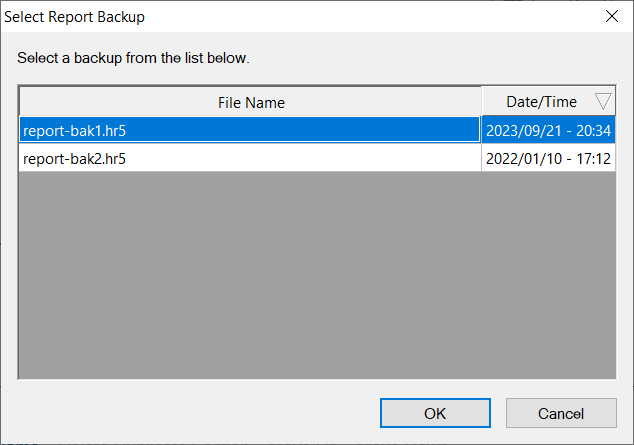Sort the list by File Name header

(251, 102)
